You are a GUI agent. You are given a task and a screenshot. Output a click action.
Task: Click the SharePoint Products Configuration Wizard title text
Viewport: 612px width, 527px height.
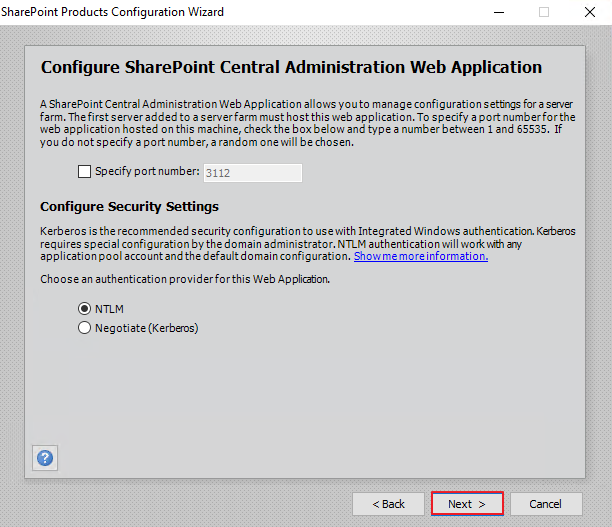click(112, 12)
